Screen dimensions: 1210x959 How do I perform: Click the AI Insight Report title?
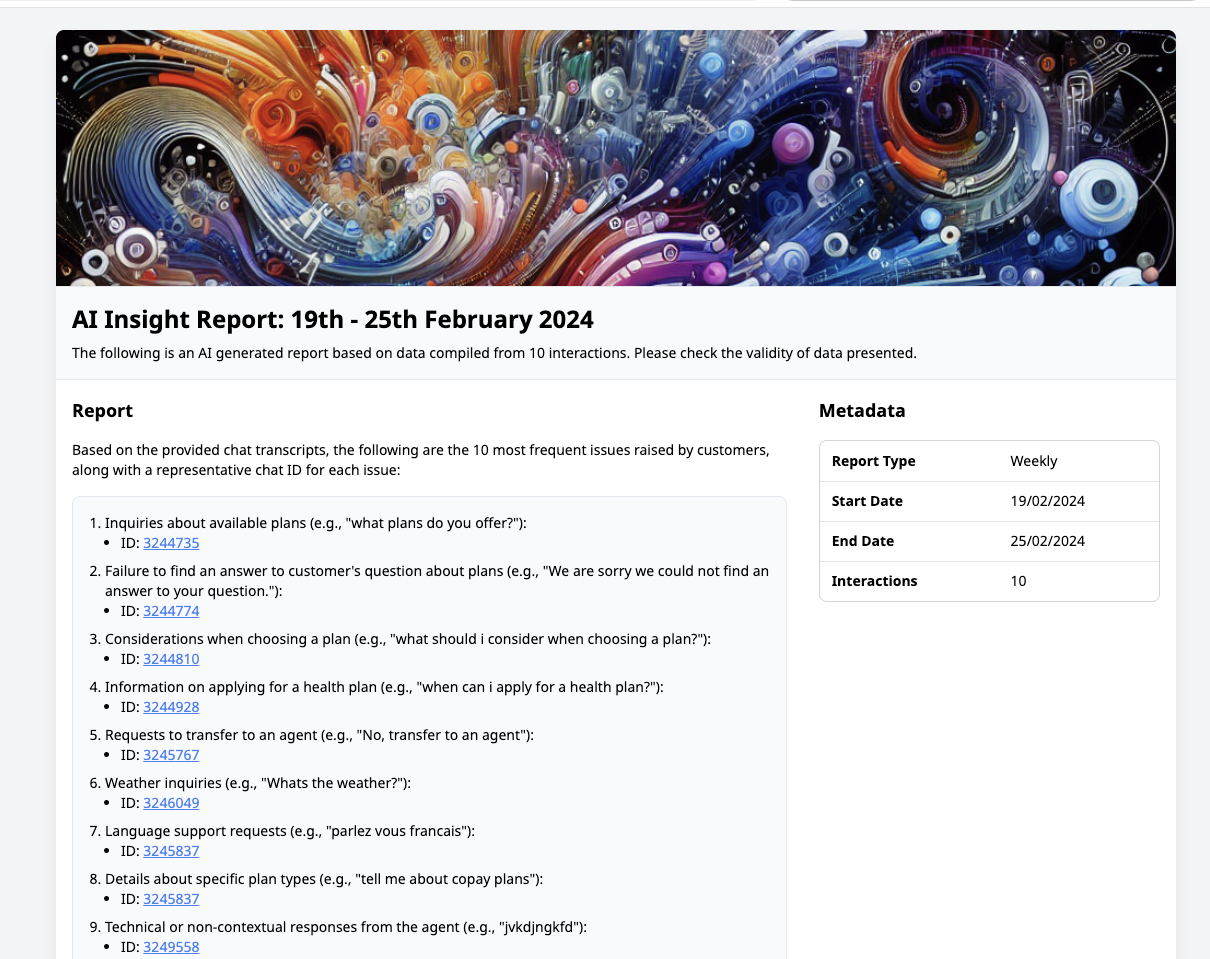click(x=332, y=320)
